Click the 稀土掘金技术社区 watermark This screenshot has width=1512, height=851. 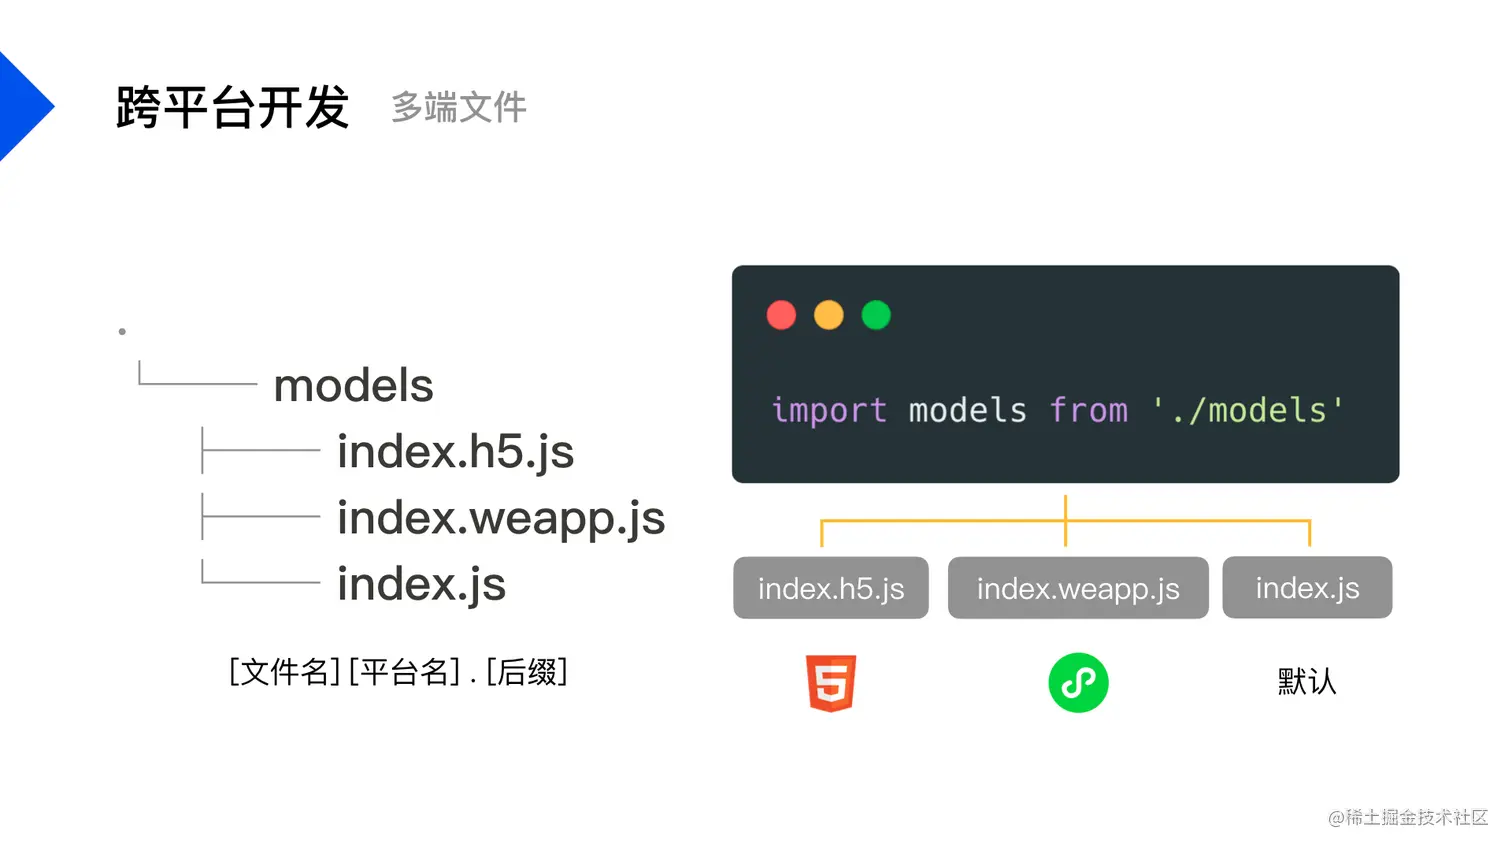point(1408,817)
